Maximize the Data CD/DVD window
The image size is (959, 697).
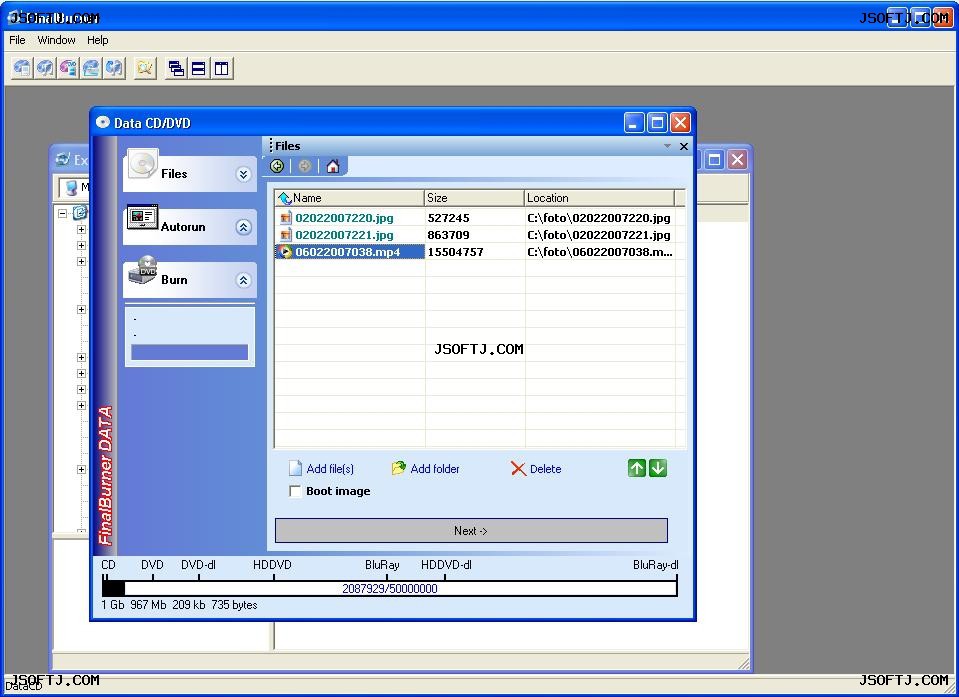pyautogui.click(x=657, y=123)
